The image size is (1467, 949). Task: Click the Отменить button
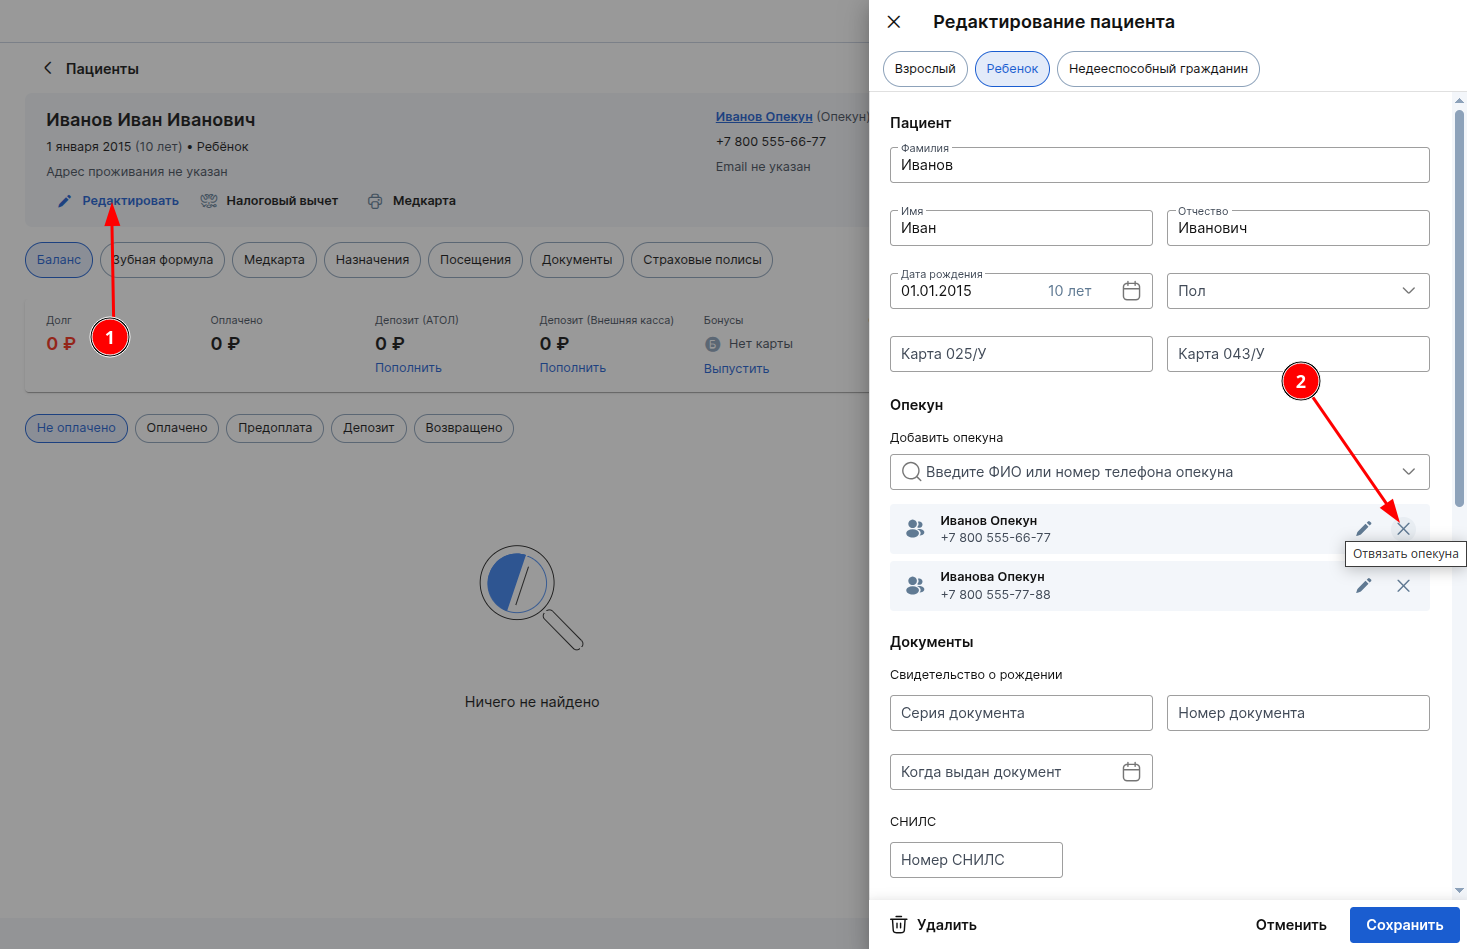point(1291,925)
